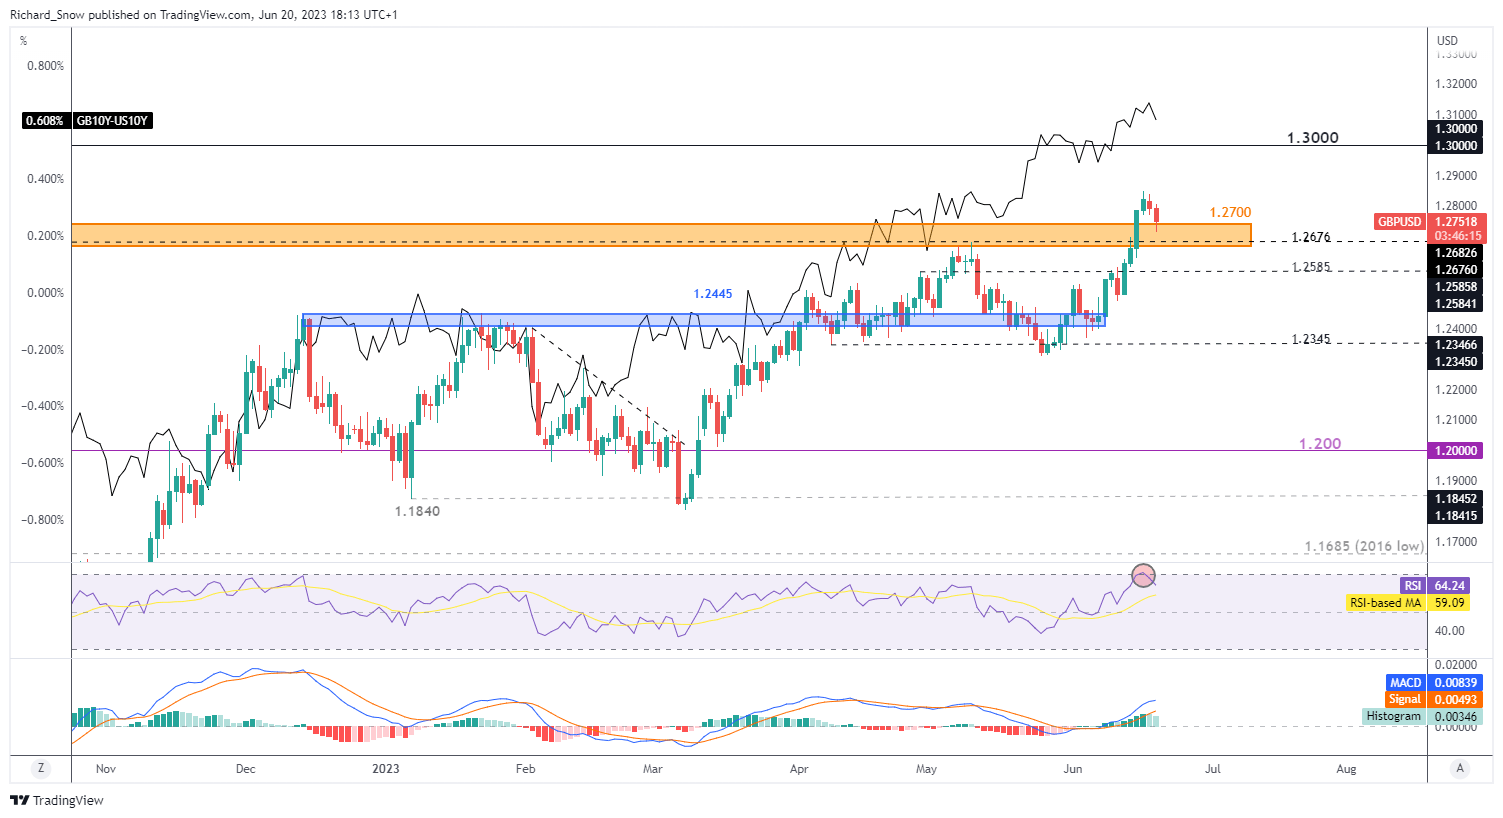
Task: Click the 1.23466 price axis tag
Action: pos(1456,345)
